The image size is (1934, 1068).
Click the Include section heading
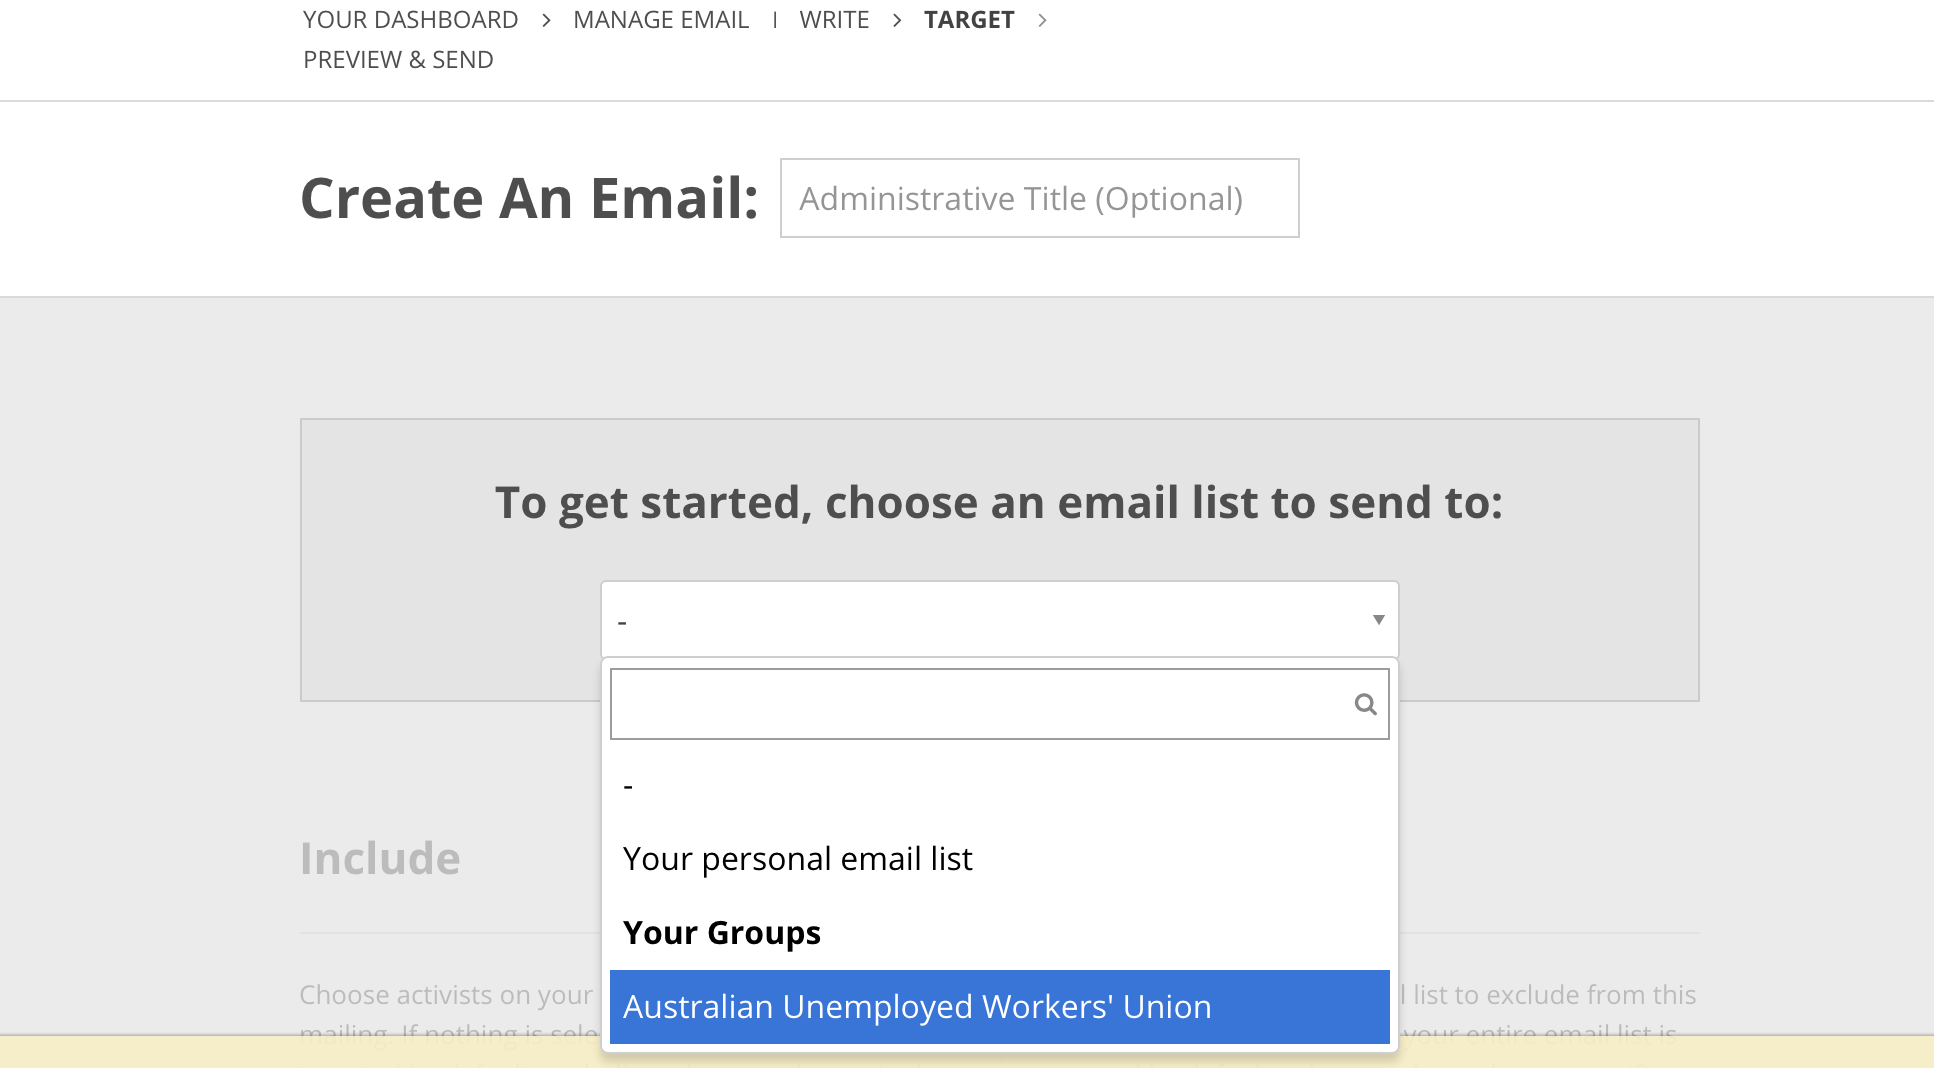[380, 859]
